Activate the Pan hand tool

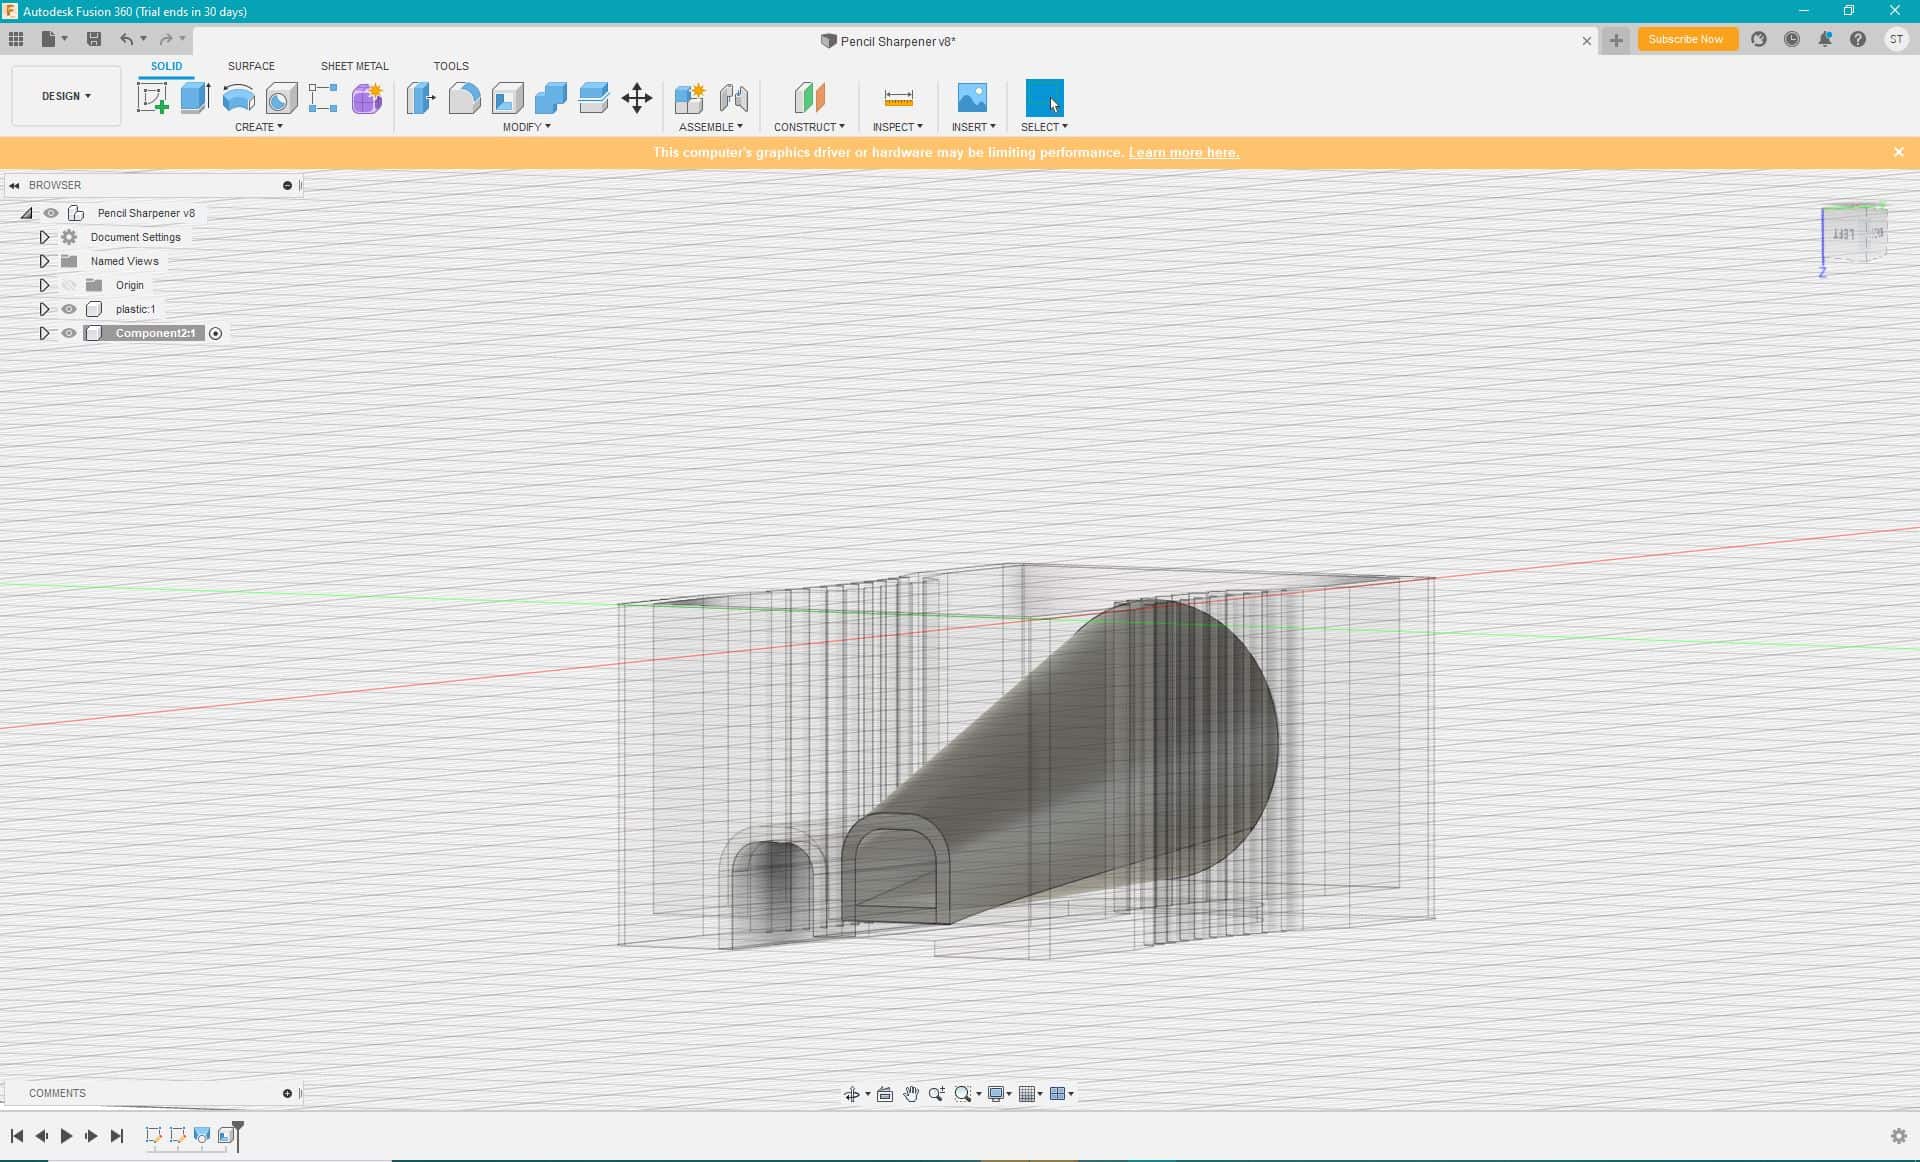[910, 1094]
